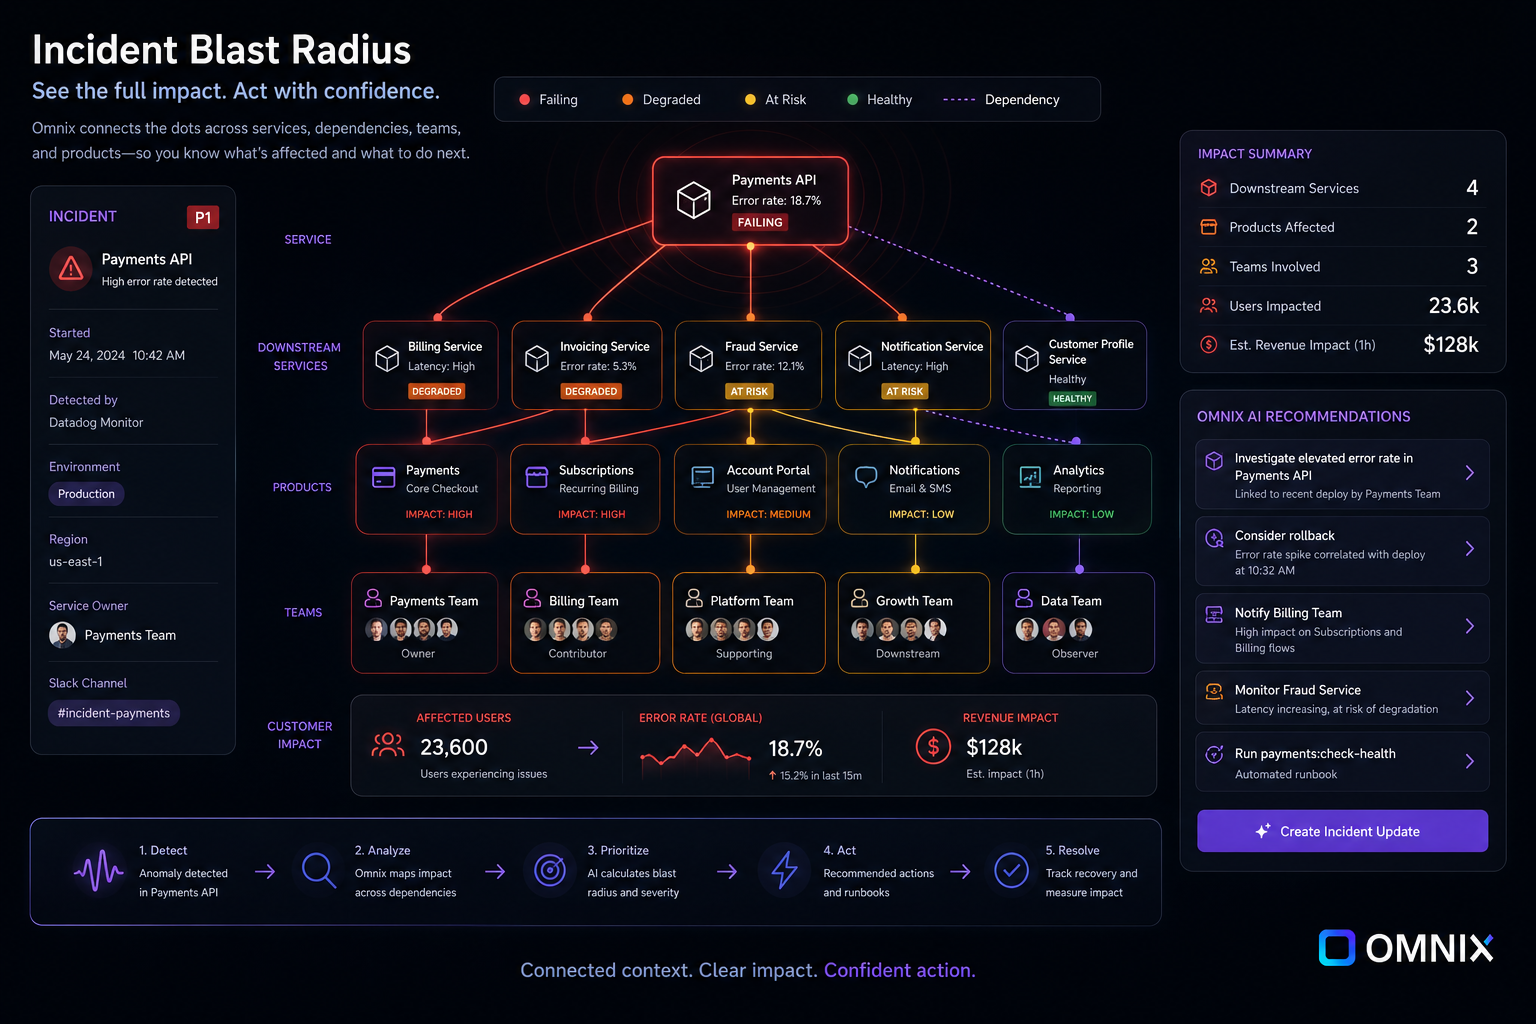Click the Run payments:check-health runbook icon

click(1214, 754)
